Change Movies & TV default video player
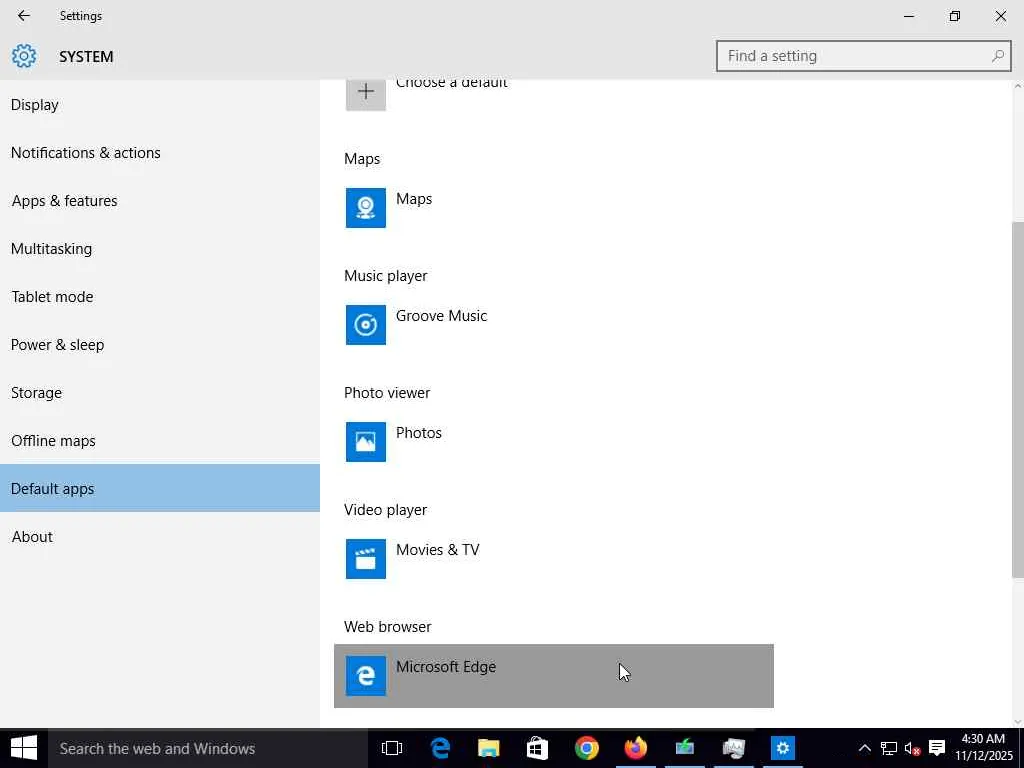Viewport: 1024px width, 768px height. point(554,558)
